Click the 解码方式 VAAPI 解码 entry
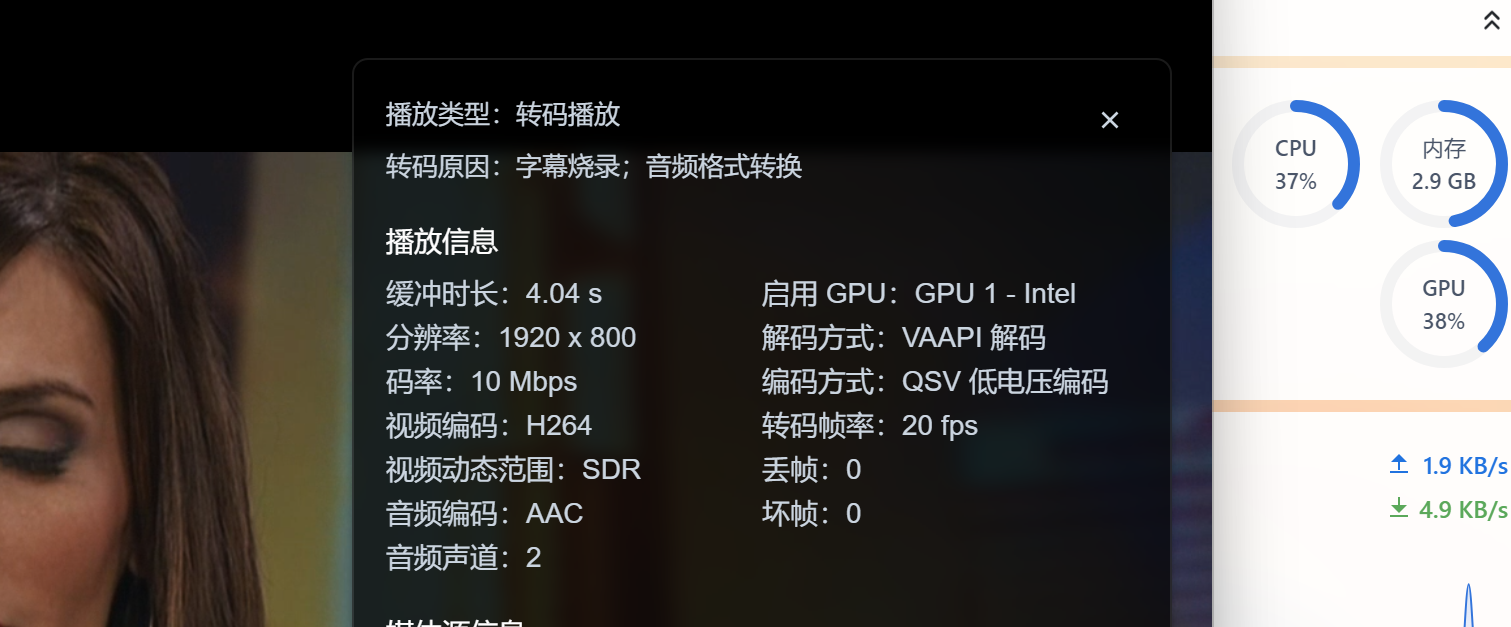 tap(903, 338)
